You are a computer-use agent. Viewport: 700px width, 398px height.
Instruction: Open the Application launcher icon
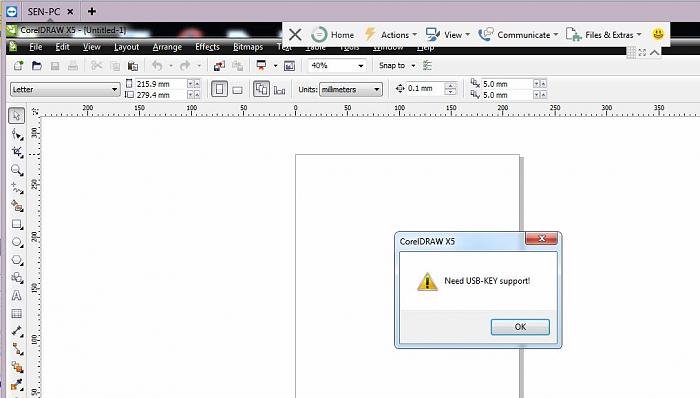(262, 66)
